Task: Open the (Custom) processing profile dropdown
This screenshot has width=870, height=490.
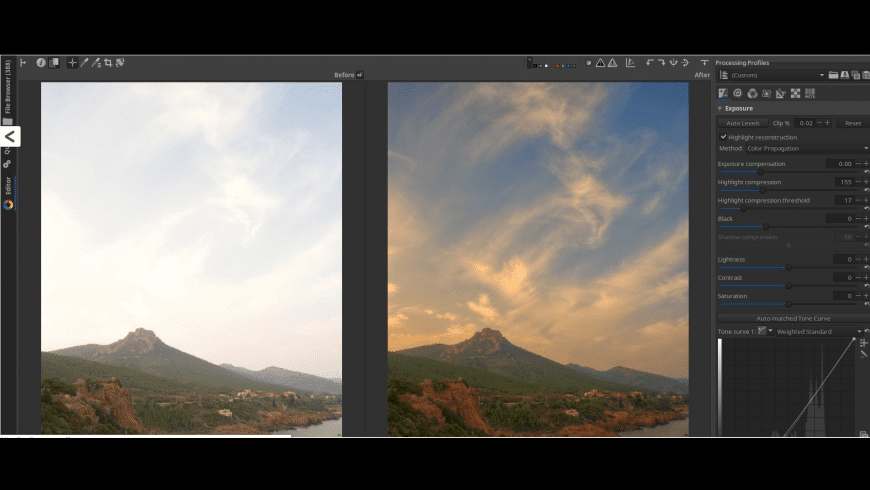Action: pyautogui.click(x=778, y=75)
